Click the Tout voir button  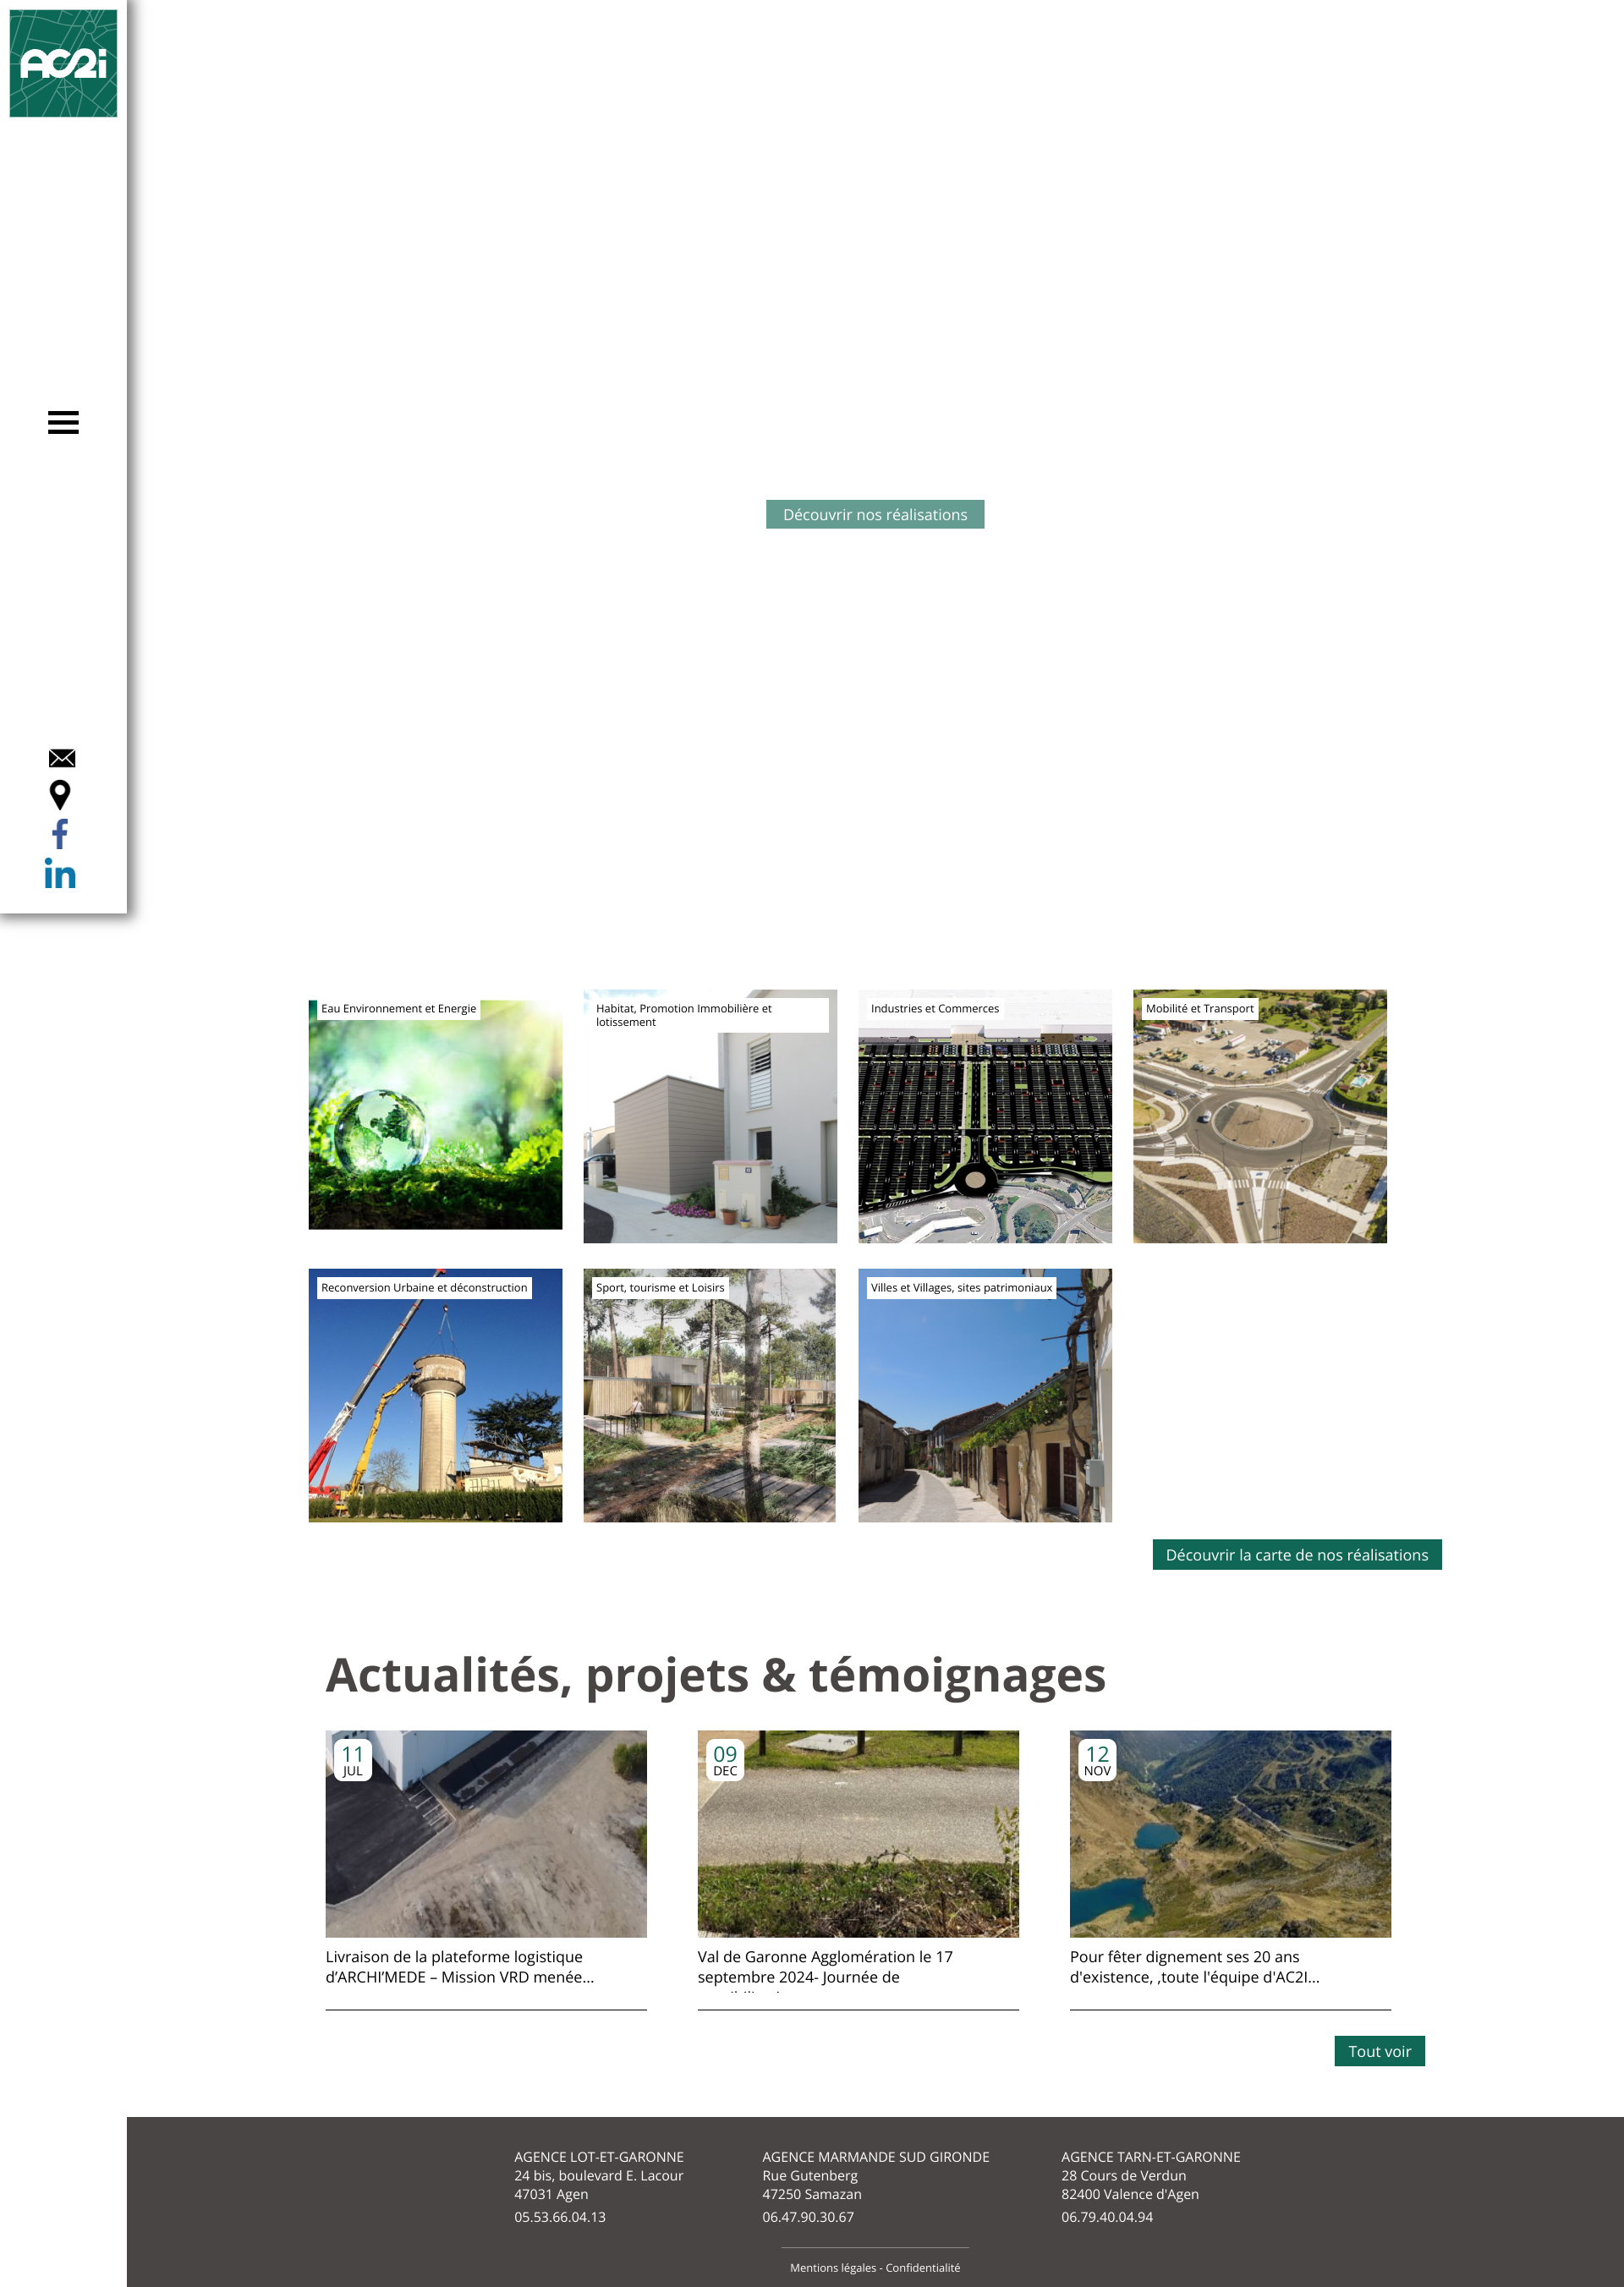1379,2051
